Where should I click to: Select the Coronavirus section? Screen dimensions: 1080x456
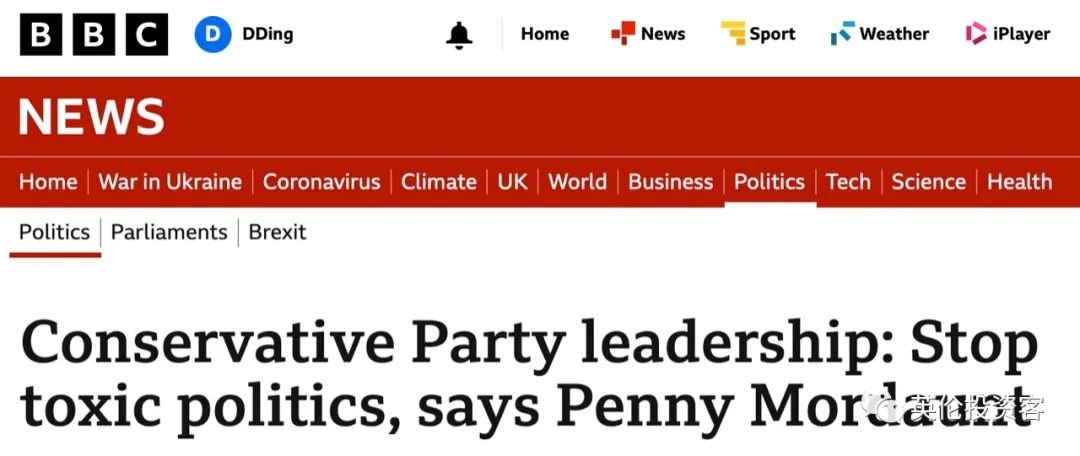(322, 182)
